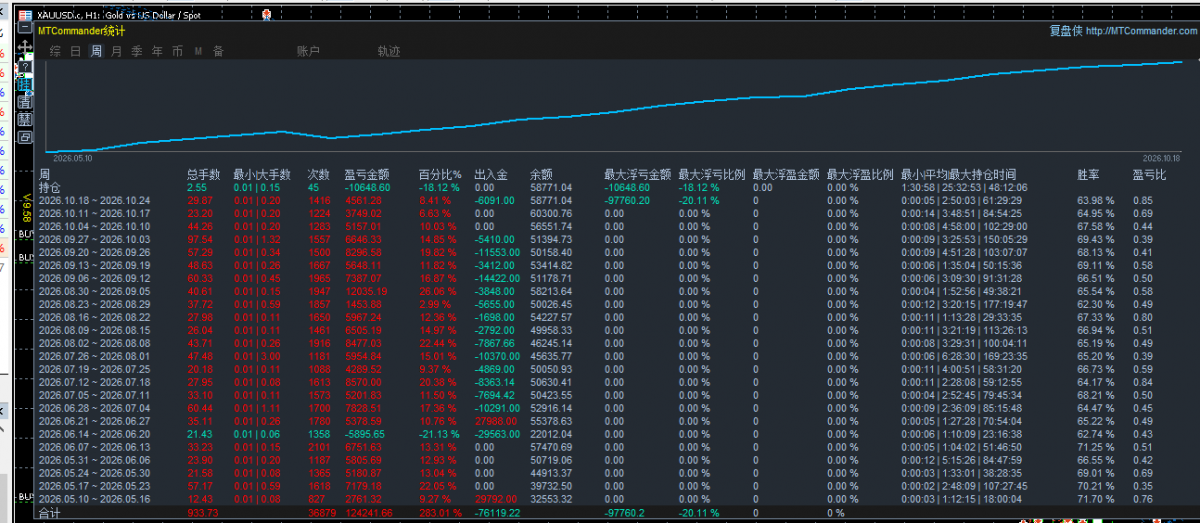Viewport: 1200px width, 523px height.
Task: Click the 最大浮盈比例 column header
Action: coord(860,174)
